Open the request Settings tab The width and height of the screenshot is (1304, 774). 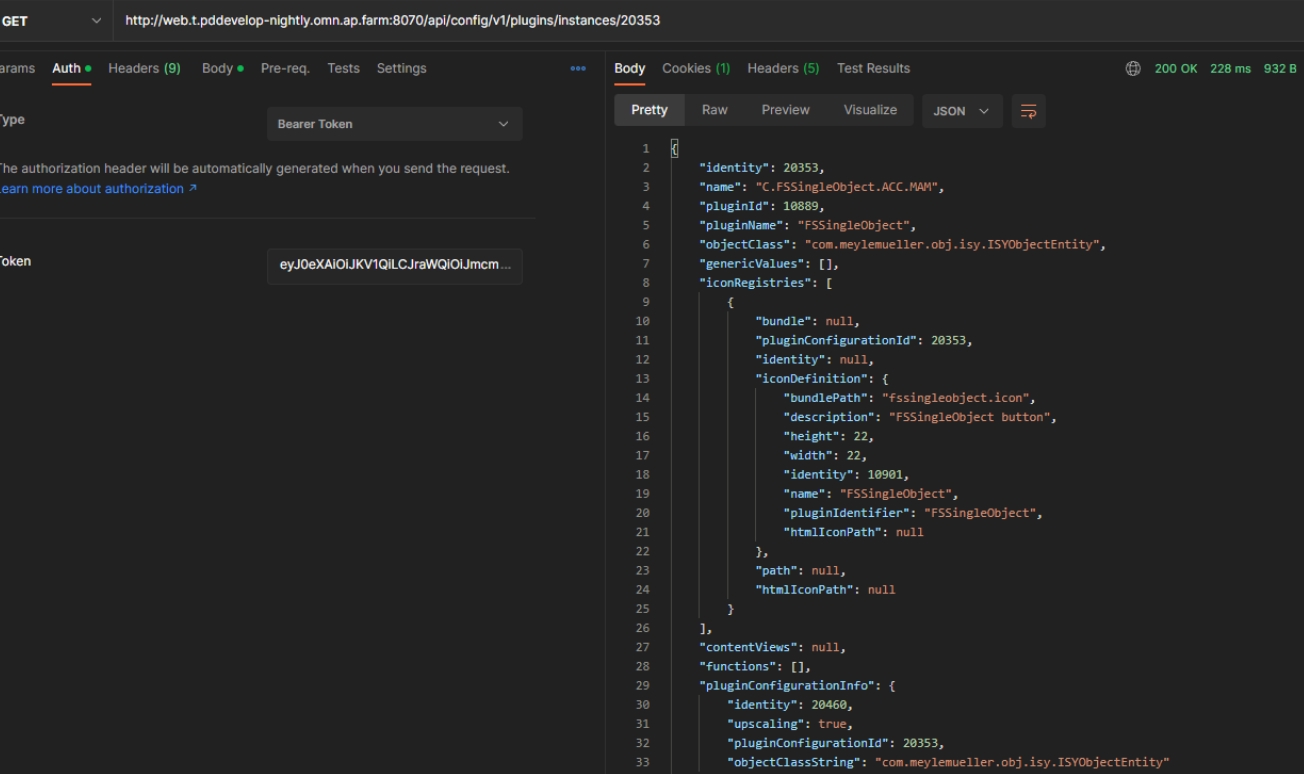click(401, 69)
